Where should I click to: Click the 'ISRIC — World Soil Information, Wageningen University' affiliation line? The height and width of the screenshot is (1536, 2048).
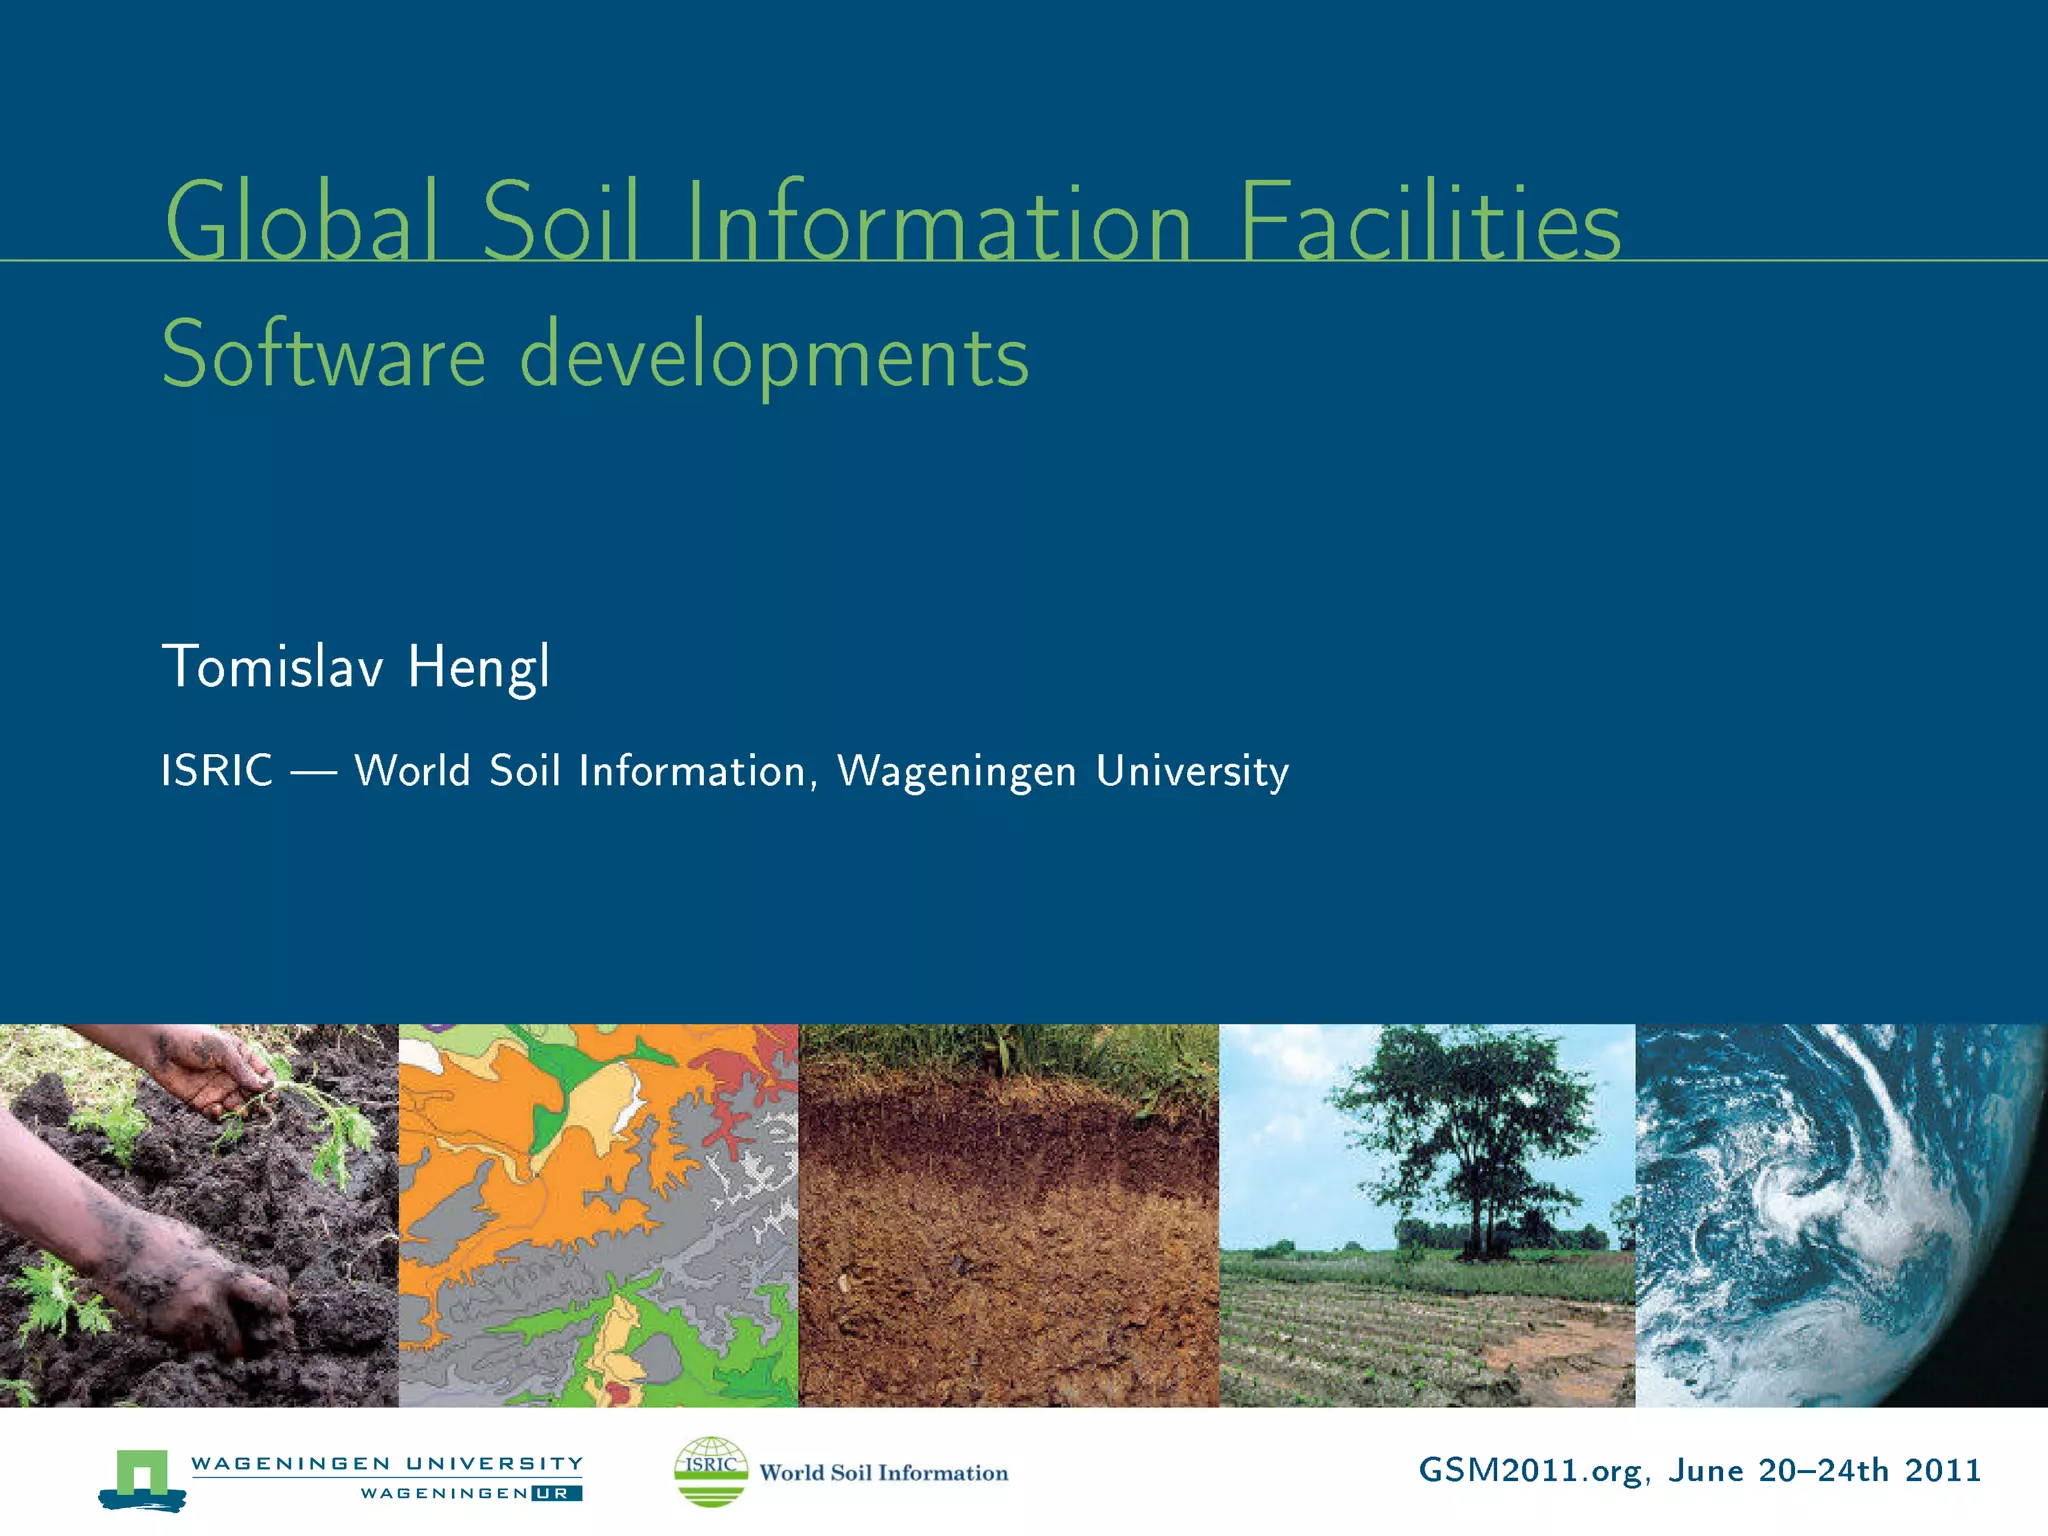pos(725,771)
